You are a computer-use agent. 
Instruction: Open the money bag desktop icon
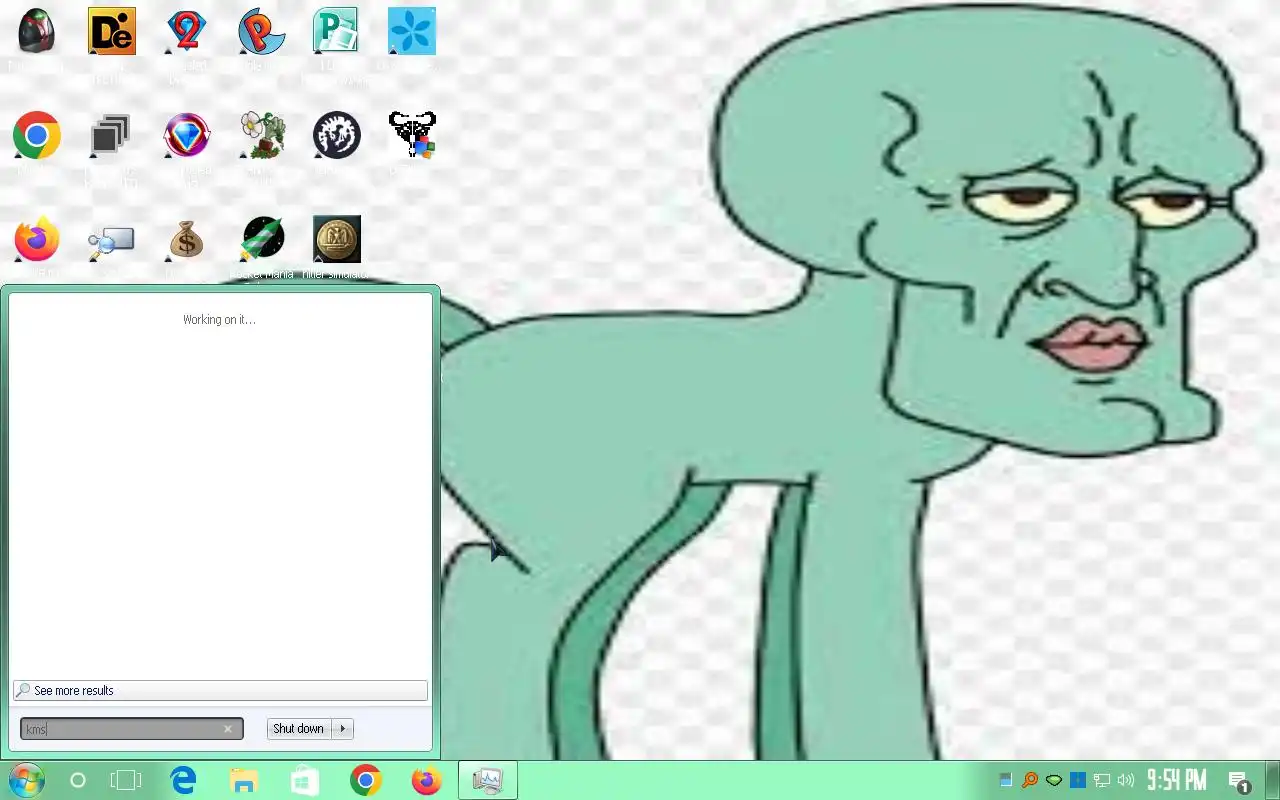[186, 240]
